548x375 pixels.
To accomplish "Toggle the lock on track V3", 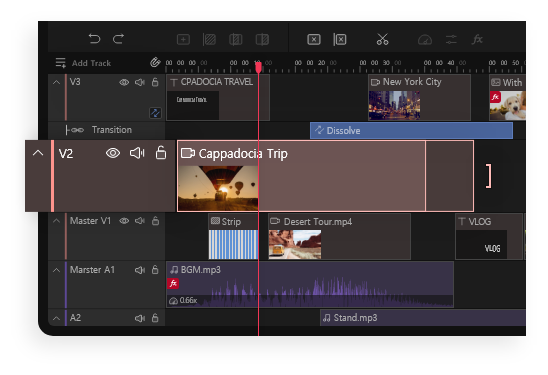I will pyautogui.click(x=155, y=82).
